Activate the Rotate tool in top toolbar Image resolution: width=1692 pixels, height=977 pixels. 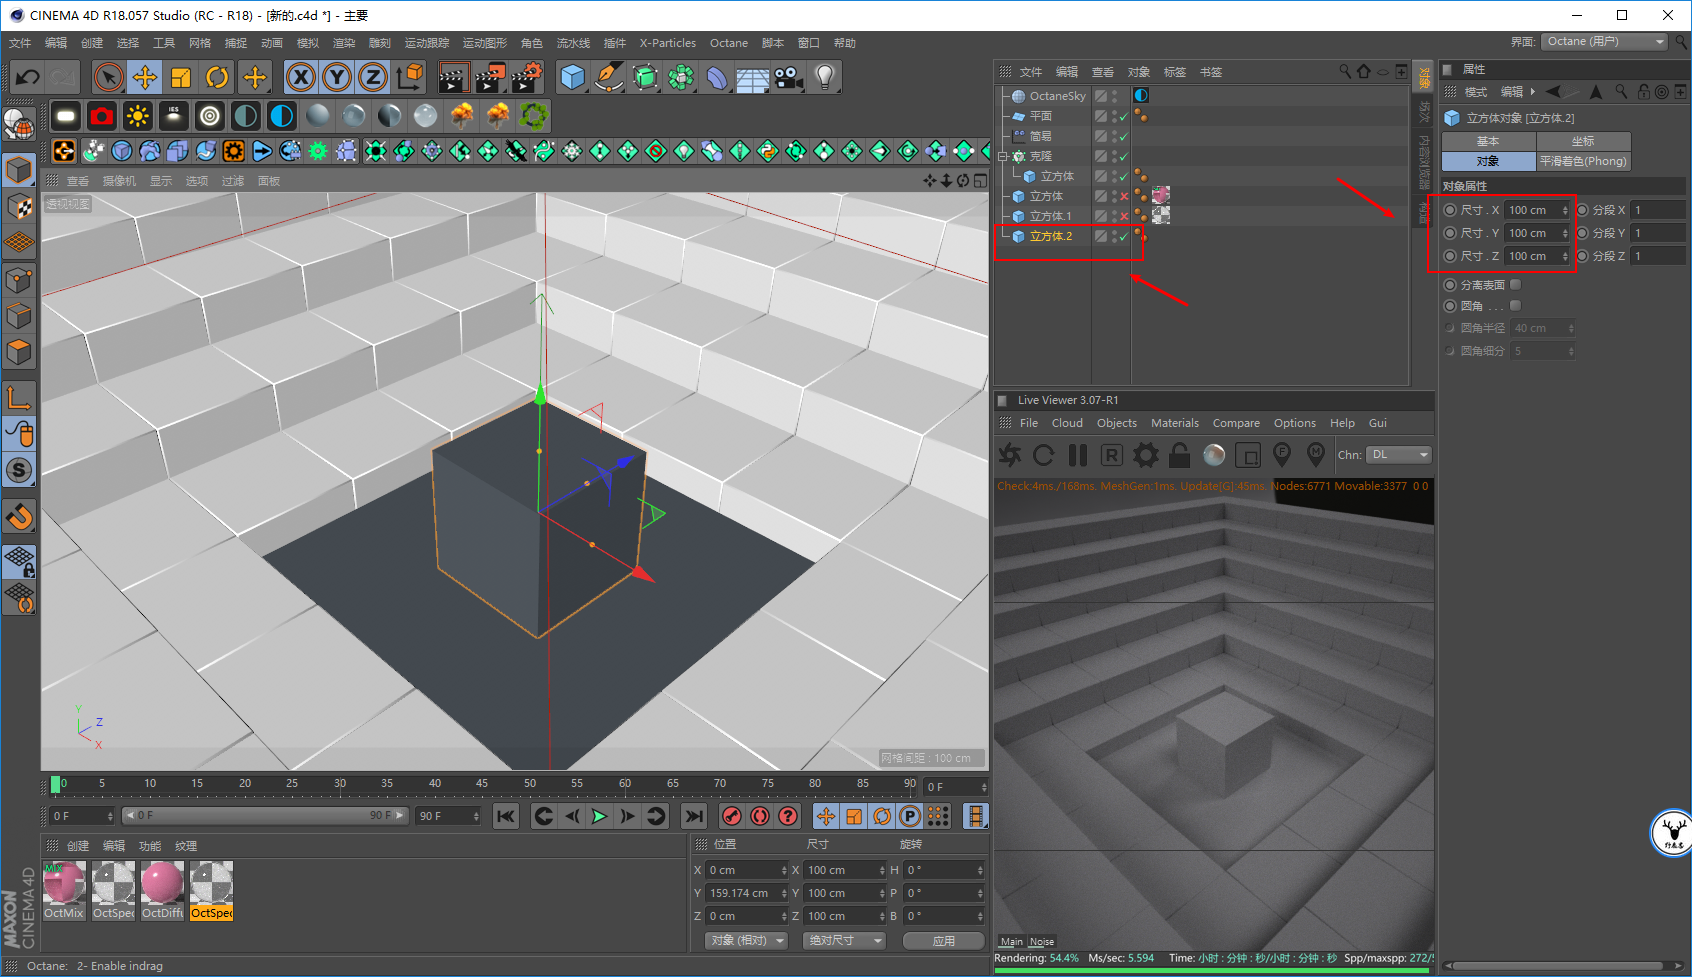(217, 77)
